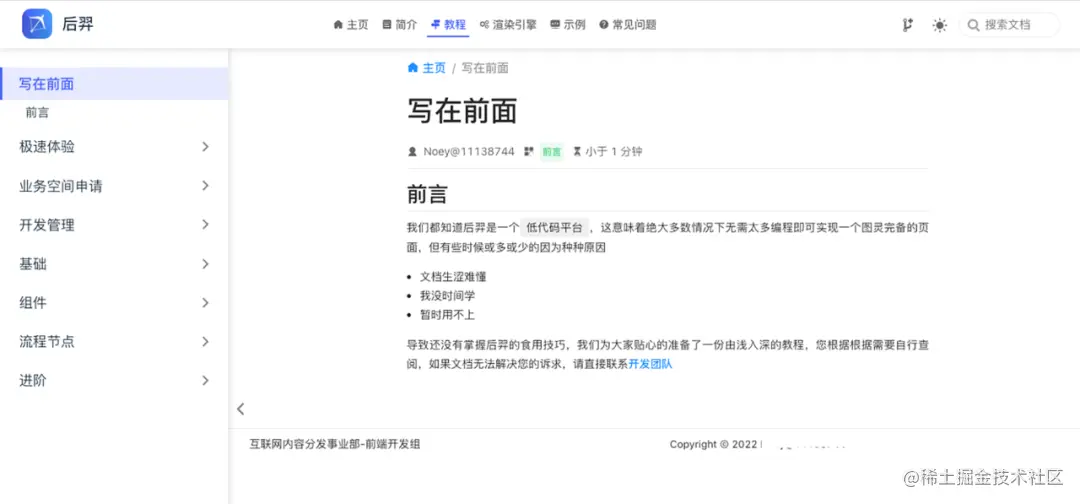Click the Copyright © 2022 footer text
This screenshot has width=1080, height=504.
[714, 445]
